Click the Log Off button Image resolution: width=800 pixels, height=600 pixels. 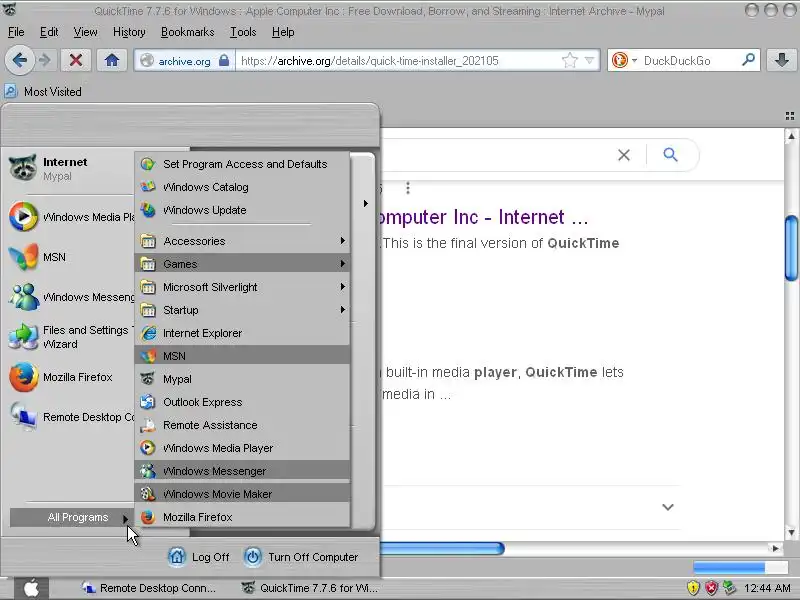tap(199, 557)
